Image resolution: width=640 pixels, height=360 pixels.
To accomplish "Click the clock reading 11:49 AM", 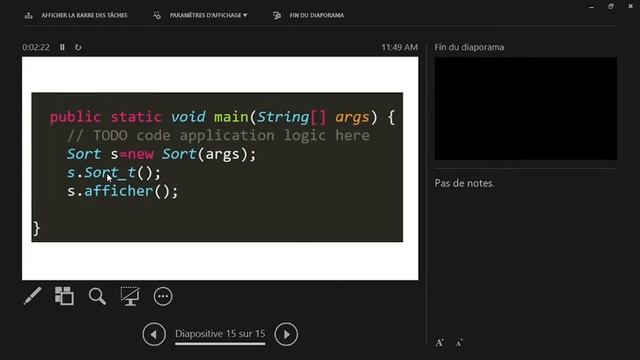I will coord(400,47).
